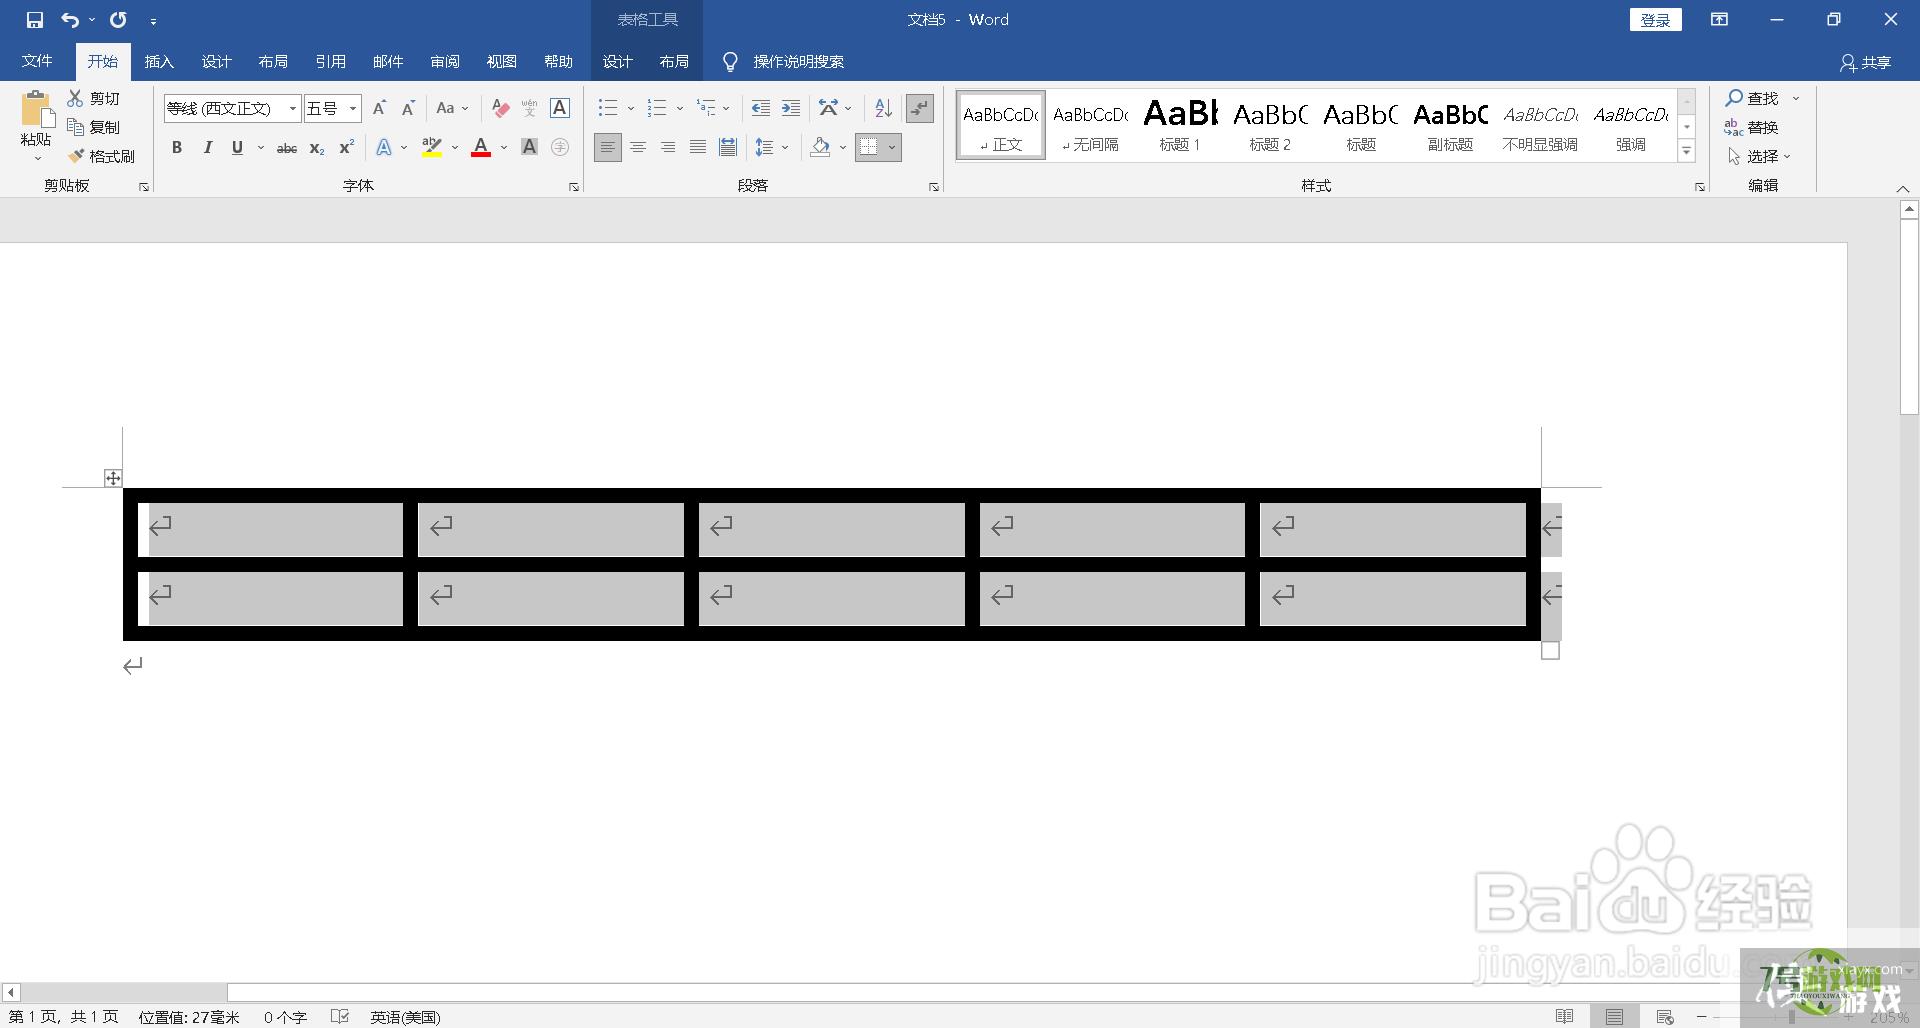Open the font name dropdown
Viewport: 1920px width, 1028px height.
(293, 108)
